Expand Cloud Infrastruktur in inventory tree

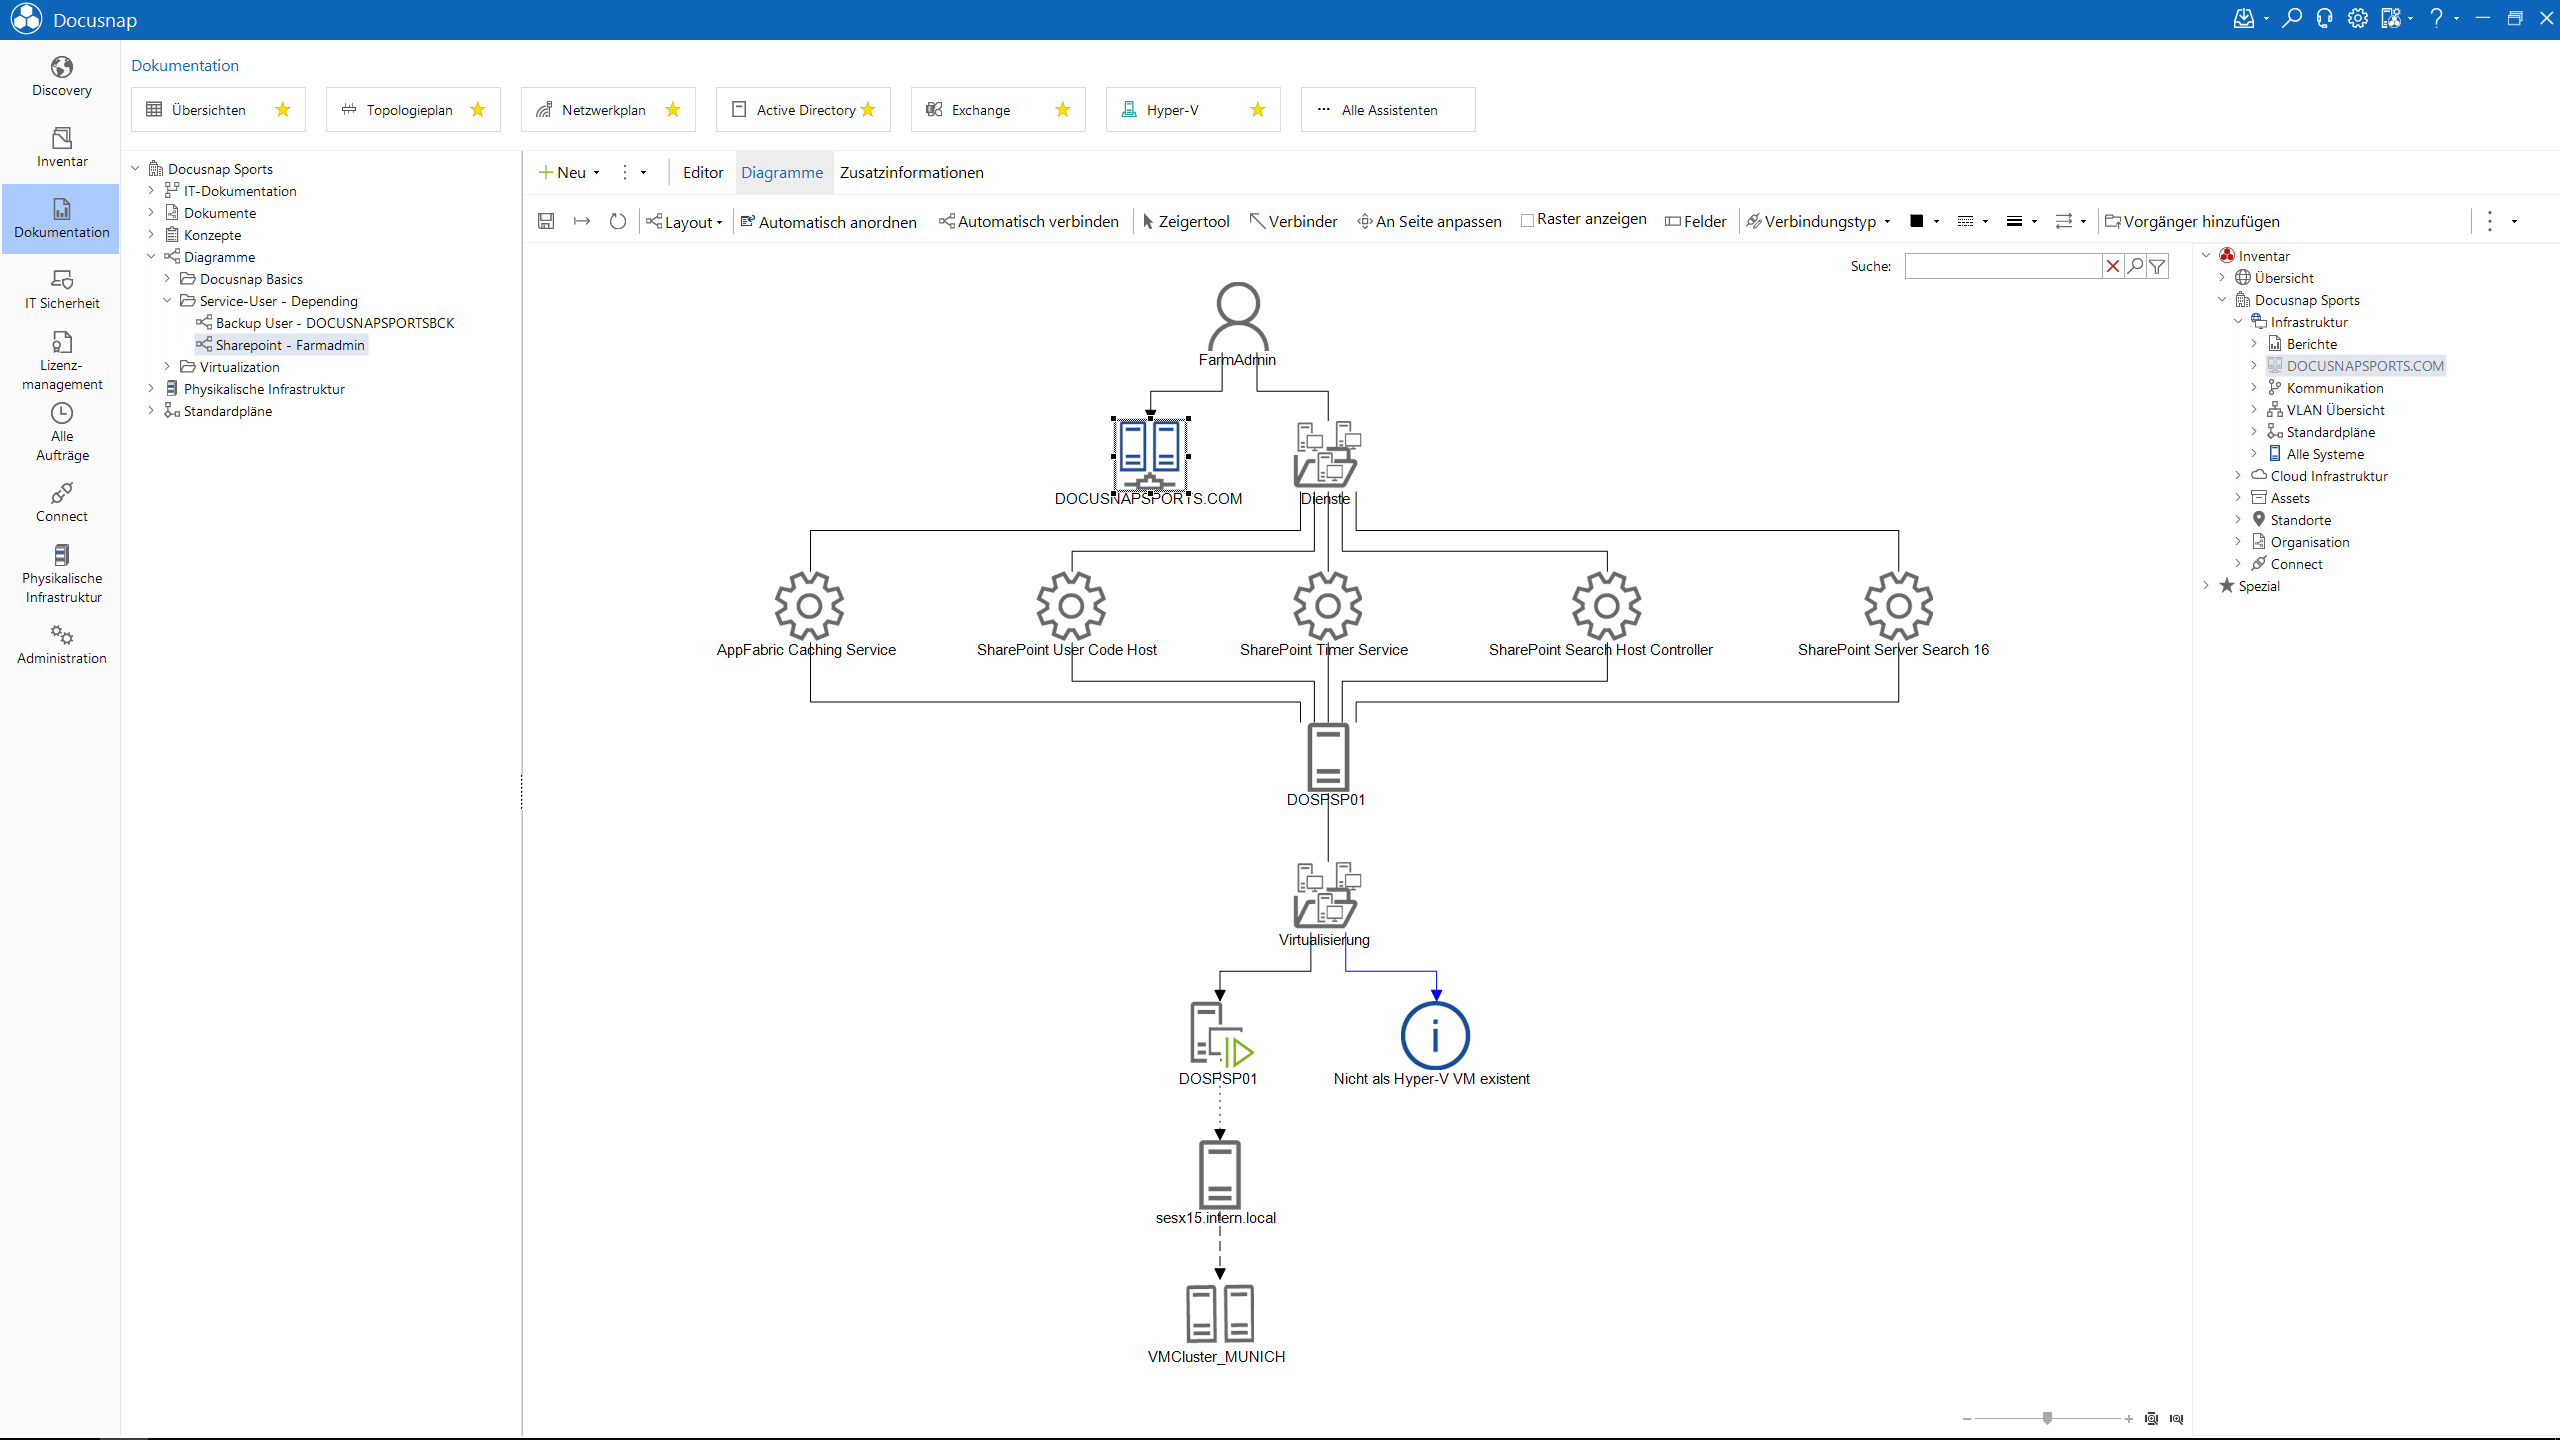coord(2238,476)
